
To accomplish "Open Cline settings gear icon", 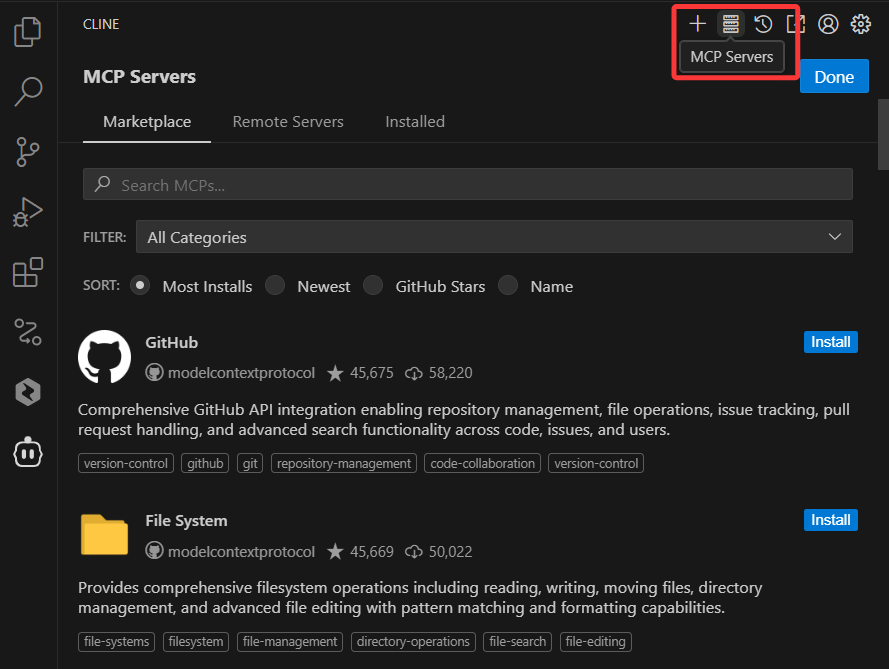I will point(861,24).
